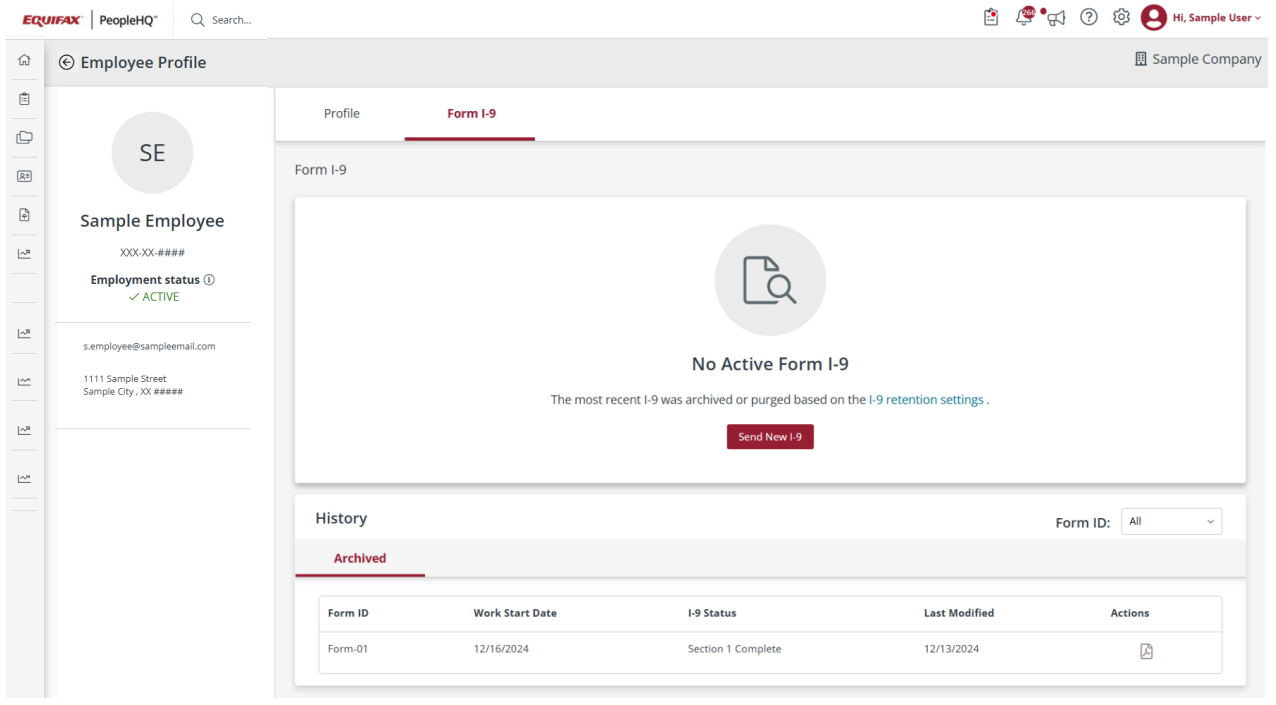
Task: Click into the Search field
Action: point(232,19)
